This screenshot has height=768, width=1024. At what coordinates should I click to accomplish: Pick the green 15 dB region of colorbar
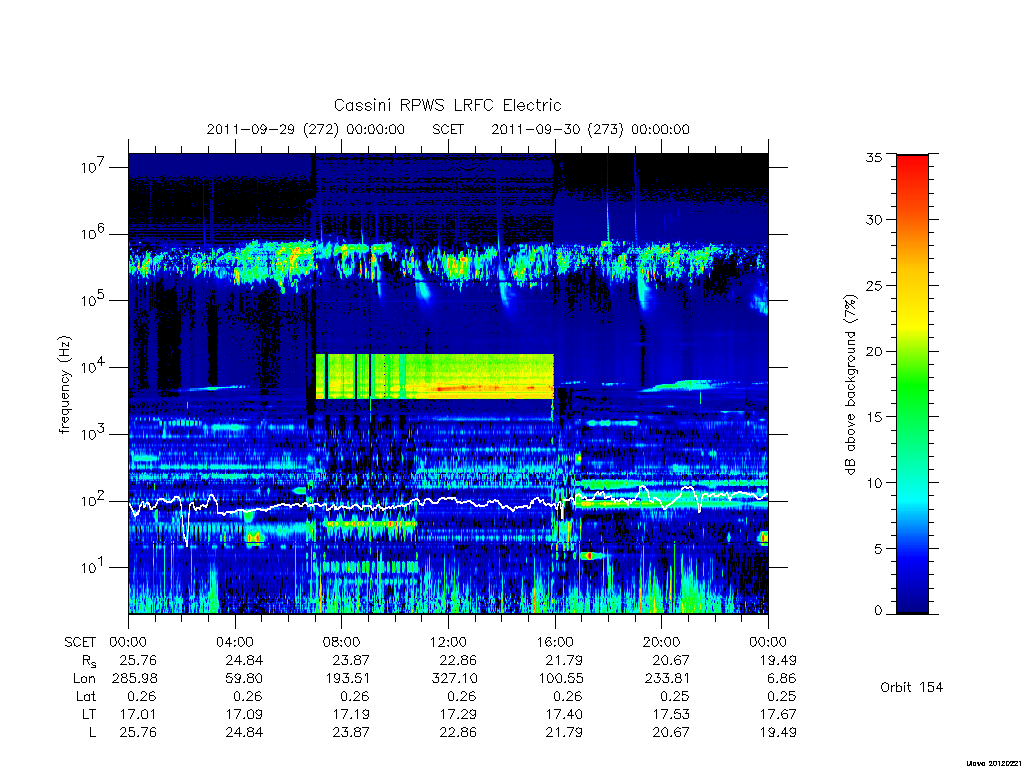pyautogui.click(x=912, y=417)
